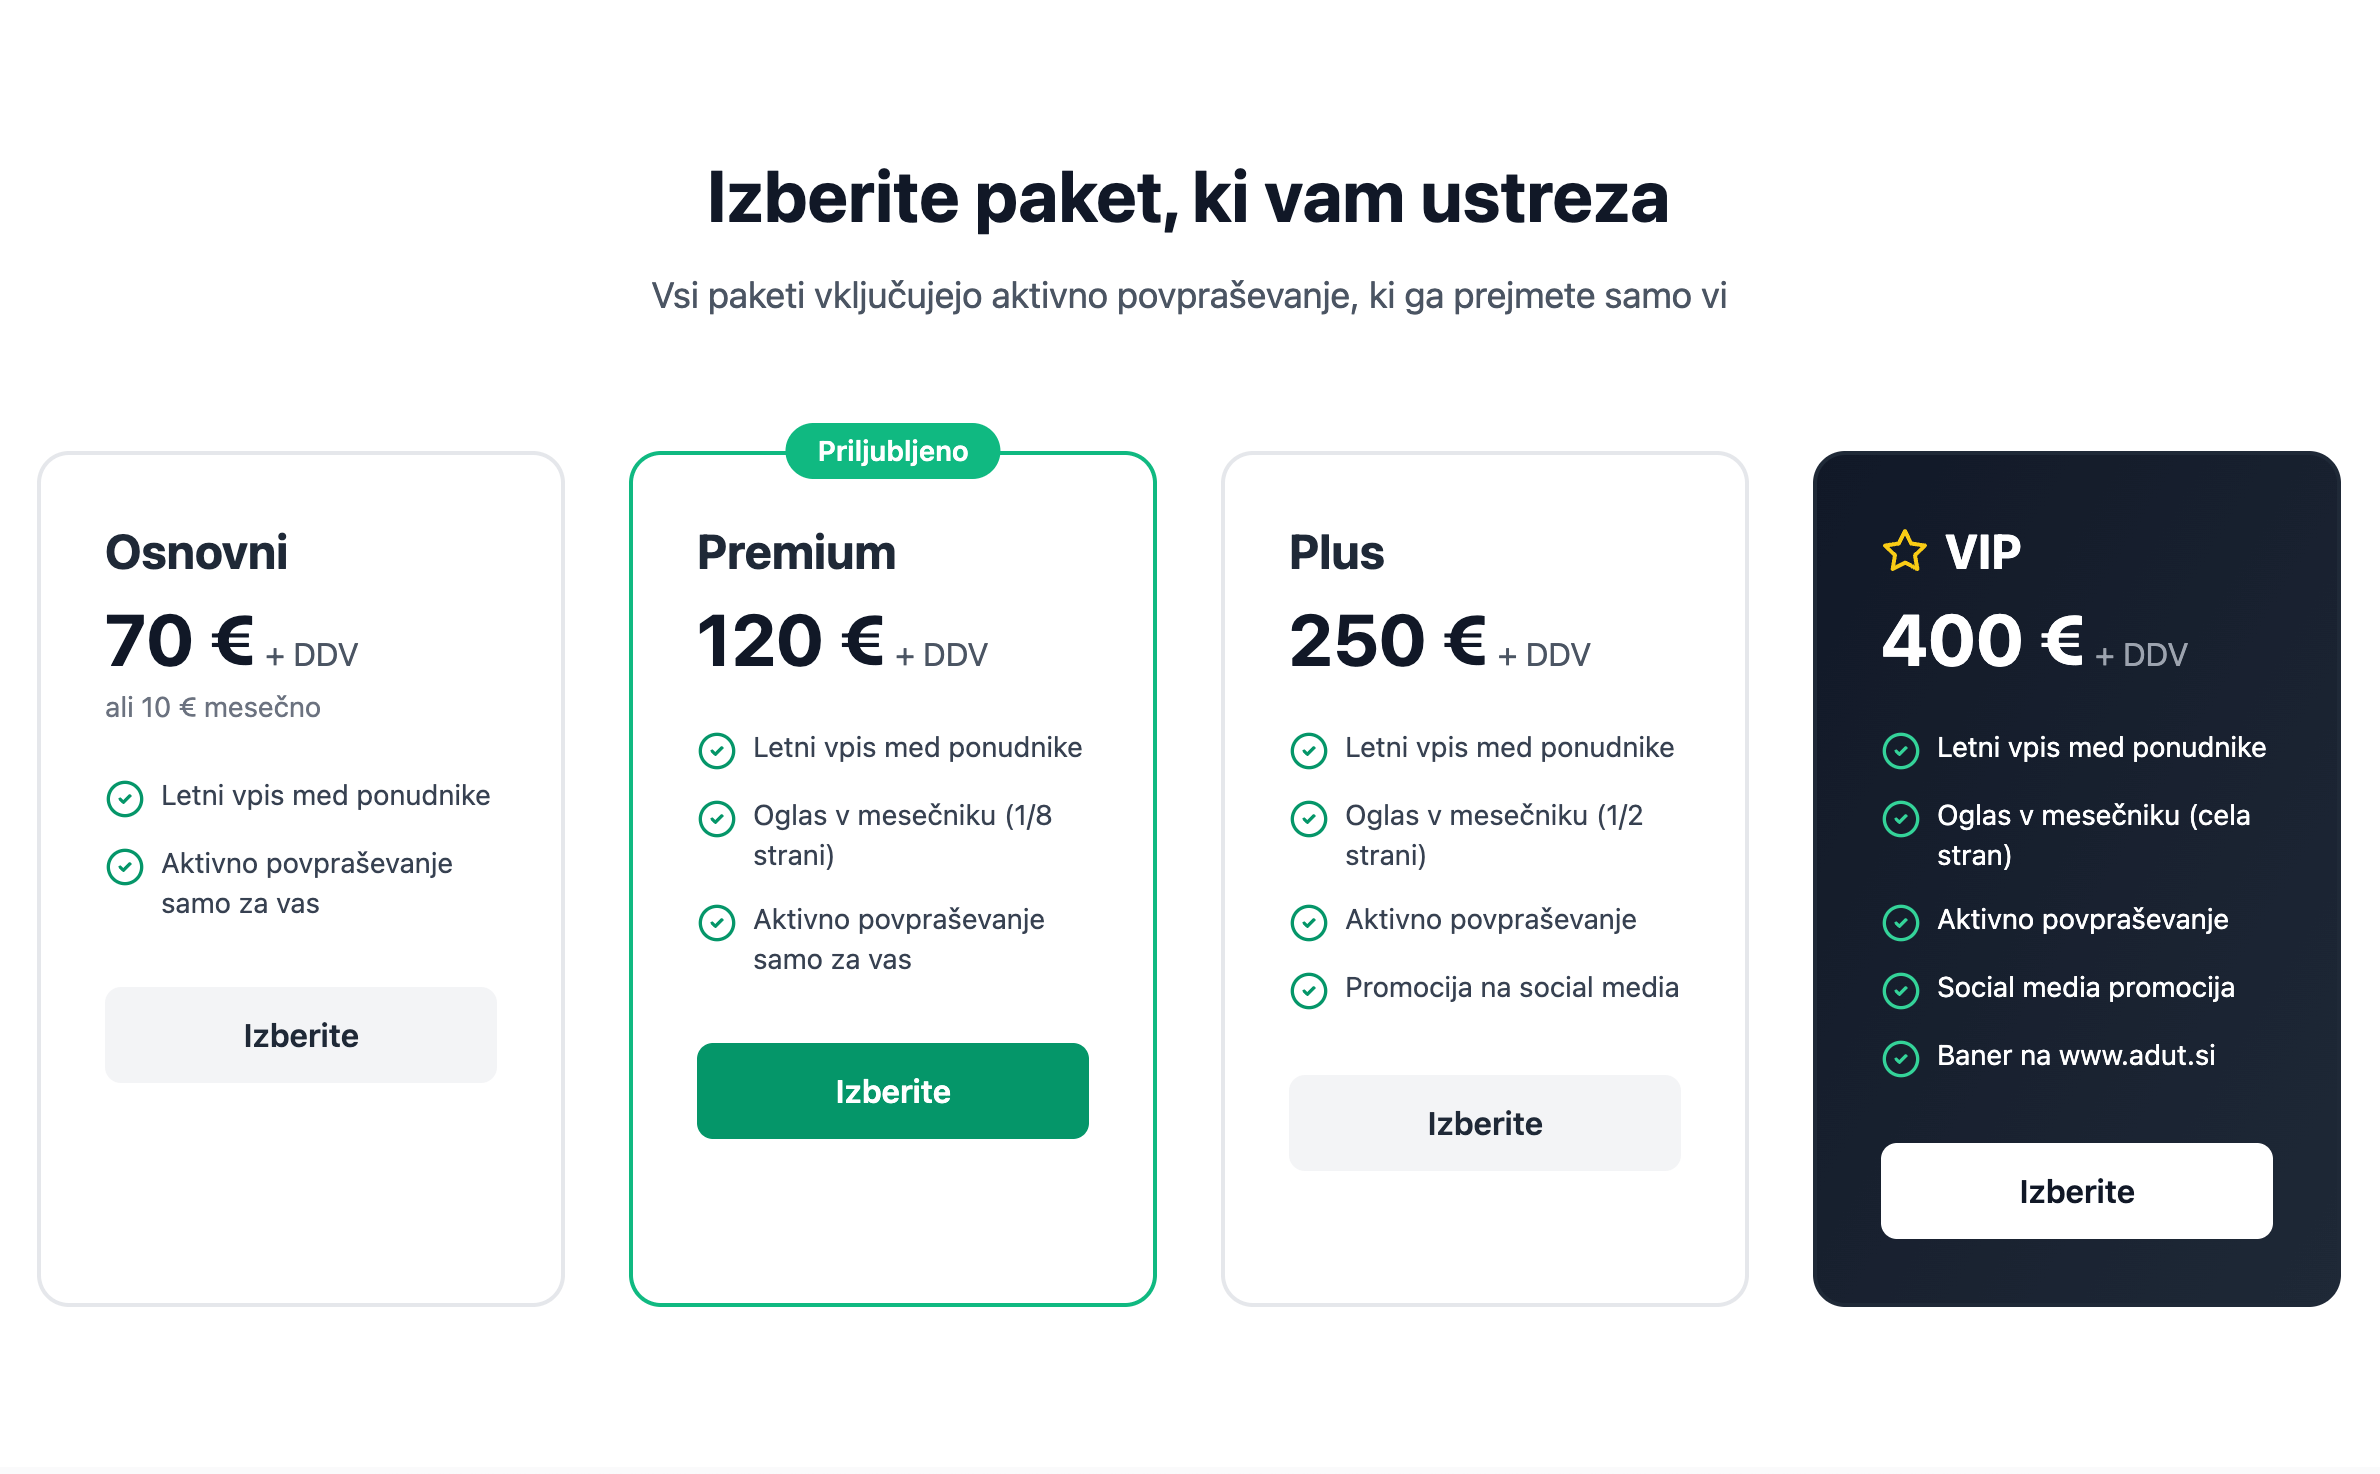The height and width of the screenshot is (1474, 2380).
Task: Click checkmark icon next to Baner na www.adut.si
Action: (x=1900, y=1058)
